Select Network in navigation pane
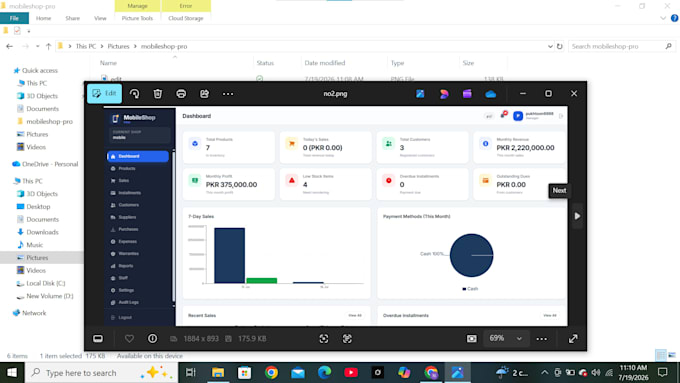This screenshot has width=680, height=383. pyautogui.click(x=34, y=313)
